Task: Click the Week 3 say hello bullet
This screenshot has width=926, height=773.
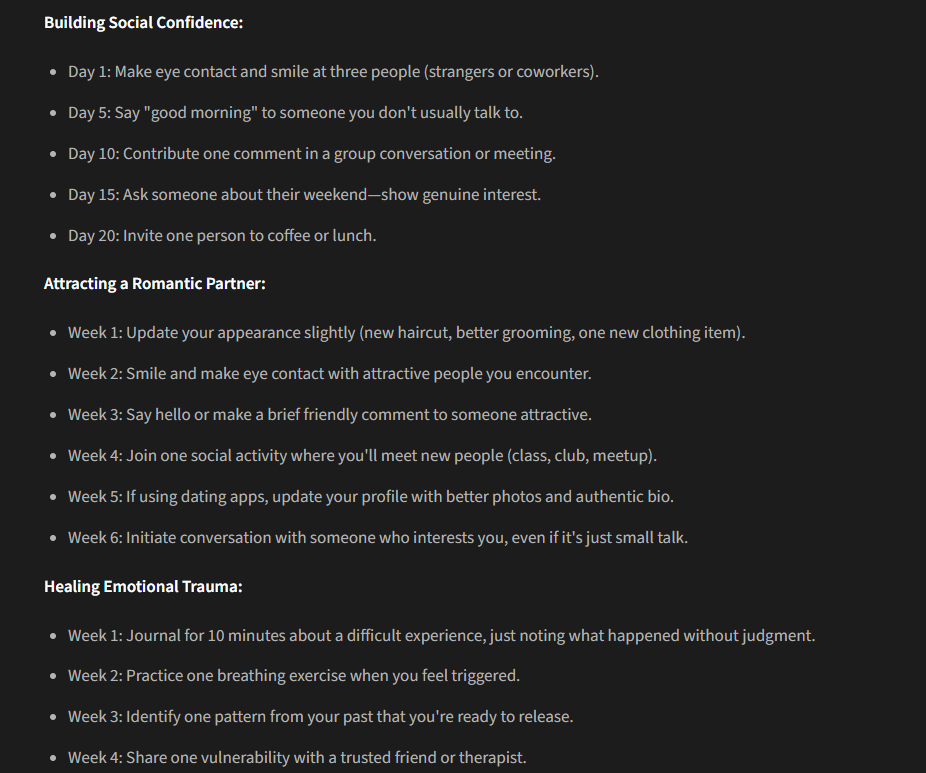Action: click(329, 415)
